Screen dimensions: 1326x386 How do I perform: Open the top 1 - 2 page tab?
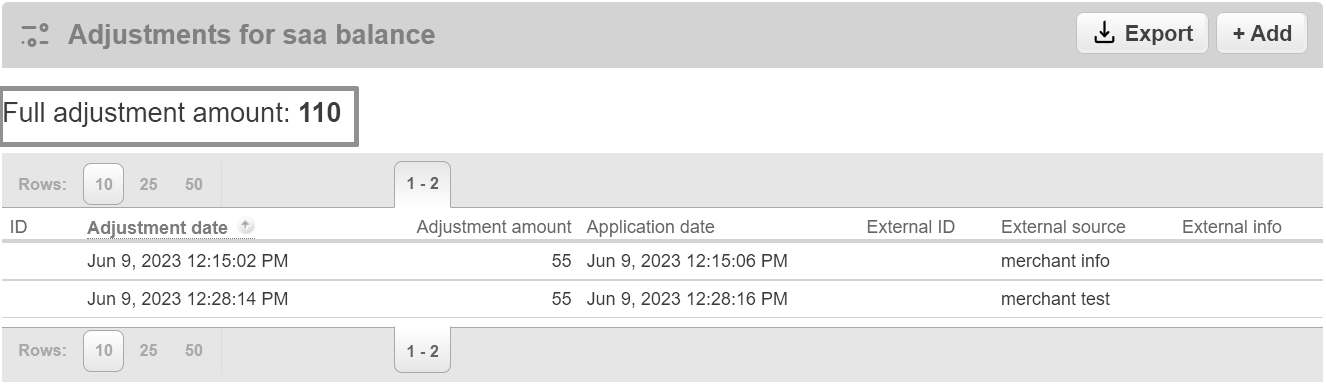pos(422,184)
